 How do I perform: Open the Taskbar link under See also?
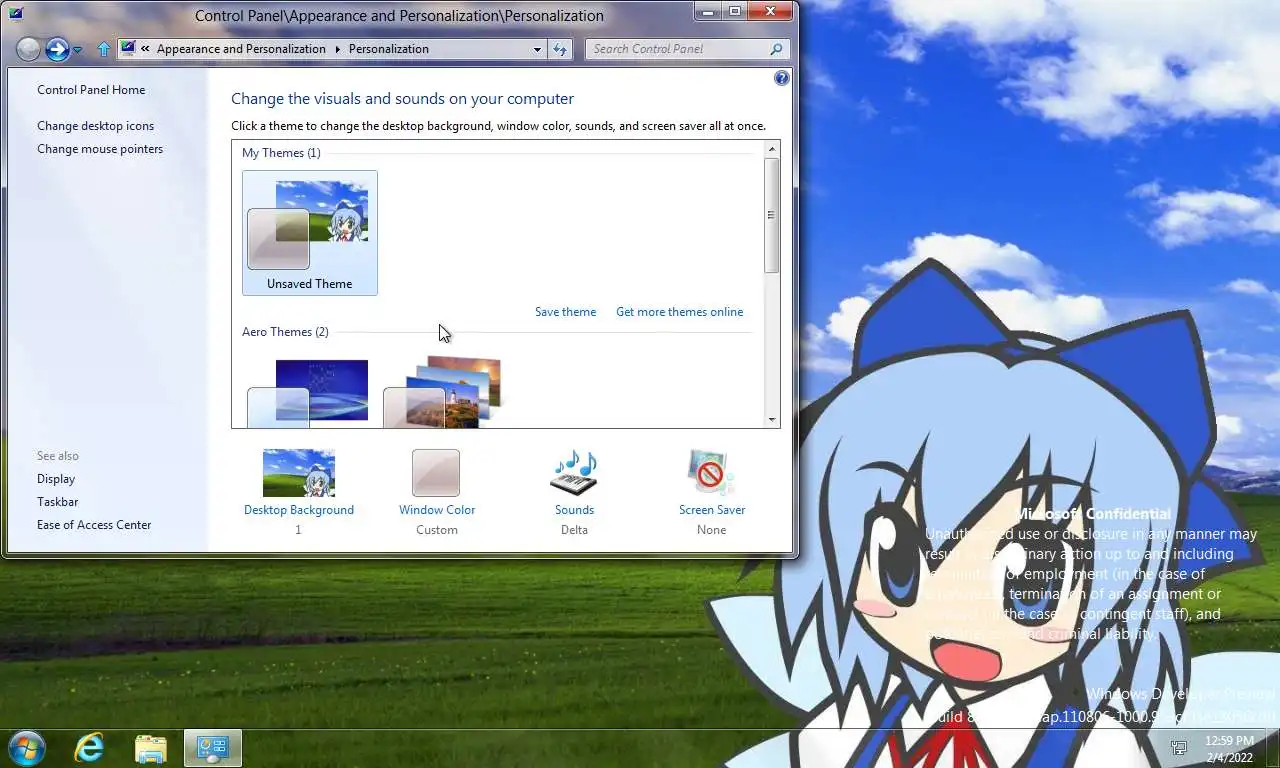pyautogui.click(x=57, y=502)
